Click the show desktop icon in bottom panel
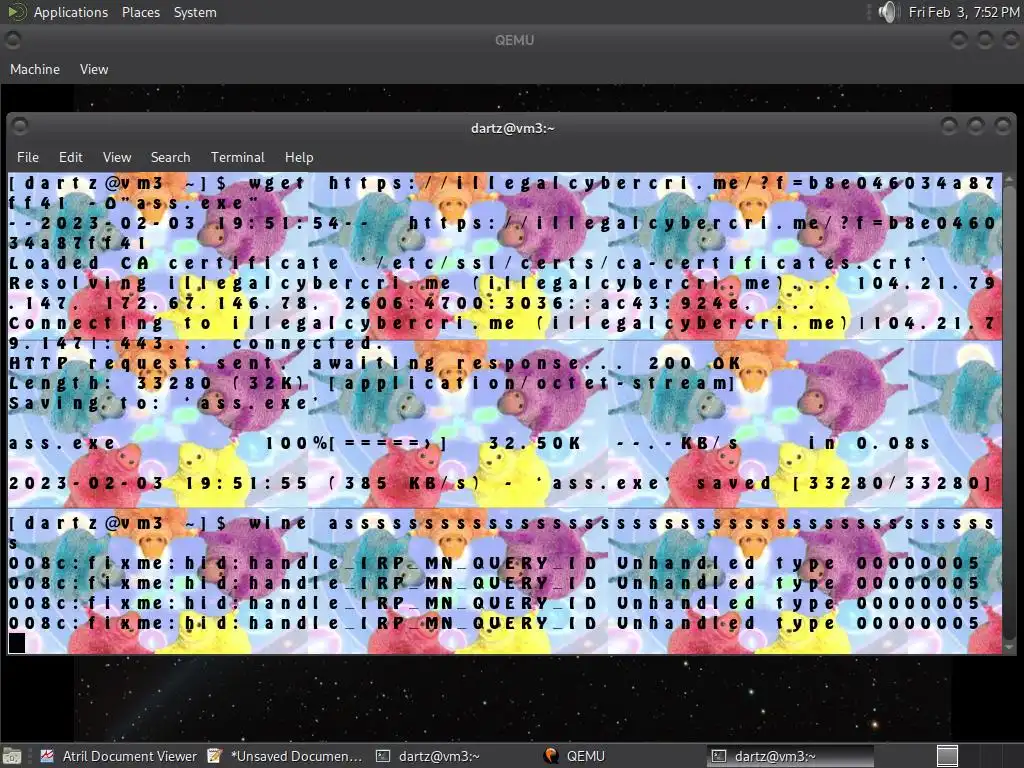1024x768 pixels. pyautogui.click(x=12, y=756)
